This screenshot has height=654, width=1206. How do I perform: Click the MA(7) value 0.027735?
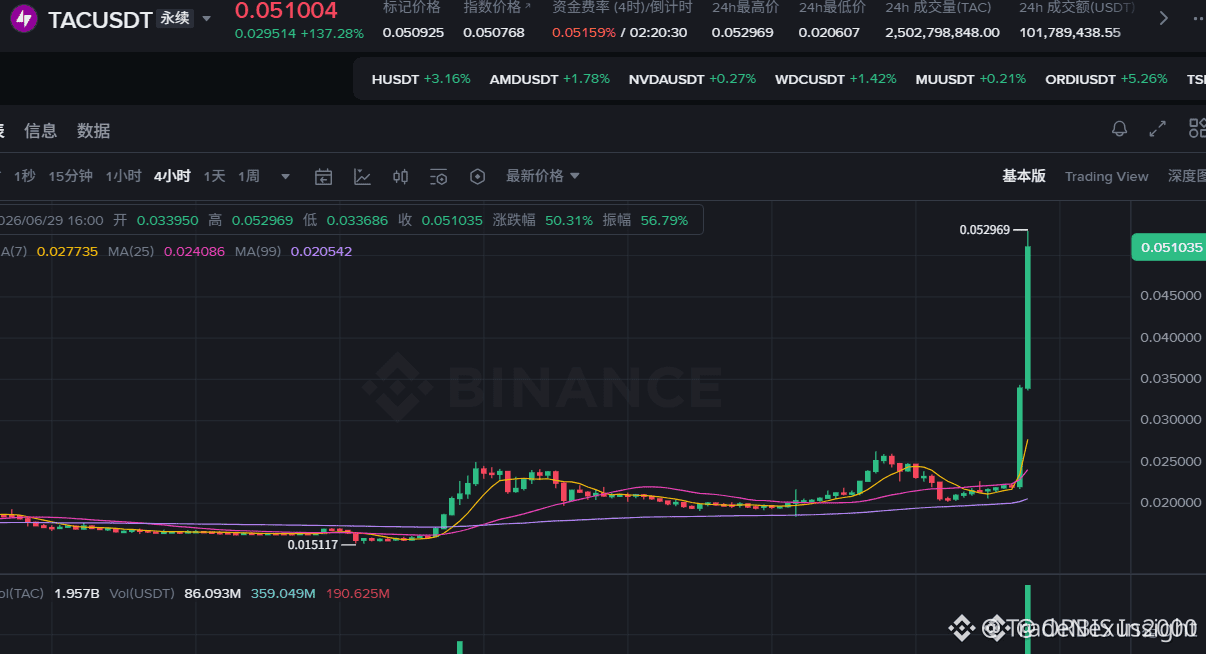(x=67, y=252)
